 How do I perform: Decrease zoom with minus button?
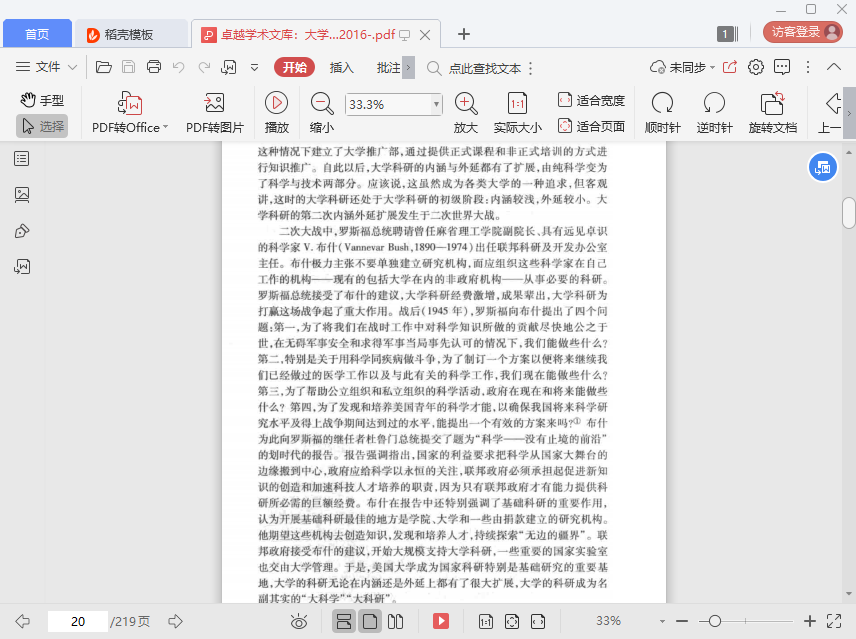[x=681, y=621]
